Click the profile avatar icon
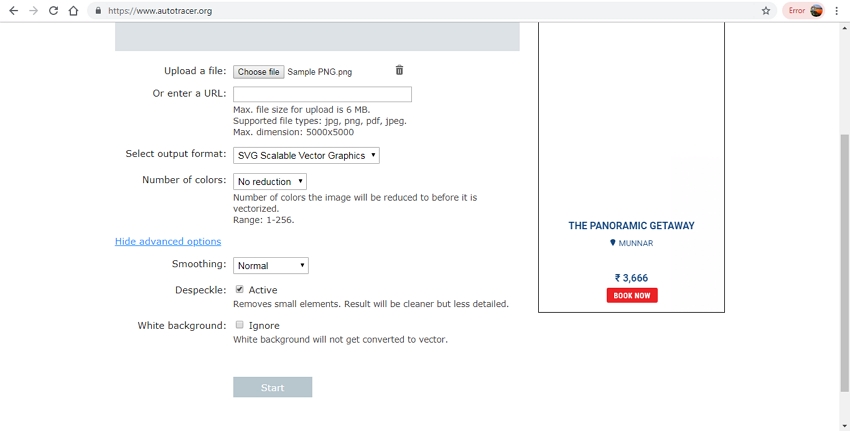 [x=817, y=11]
